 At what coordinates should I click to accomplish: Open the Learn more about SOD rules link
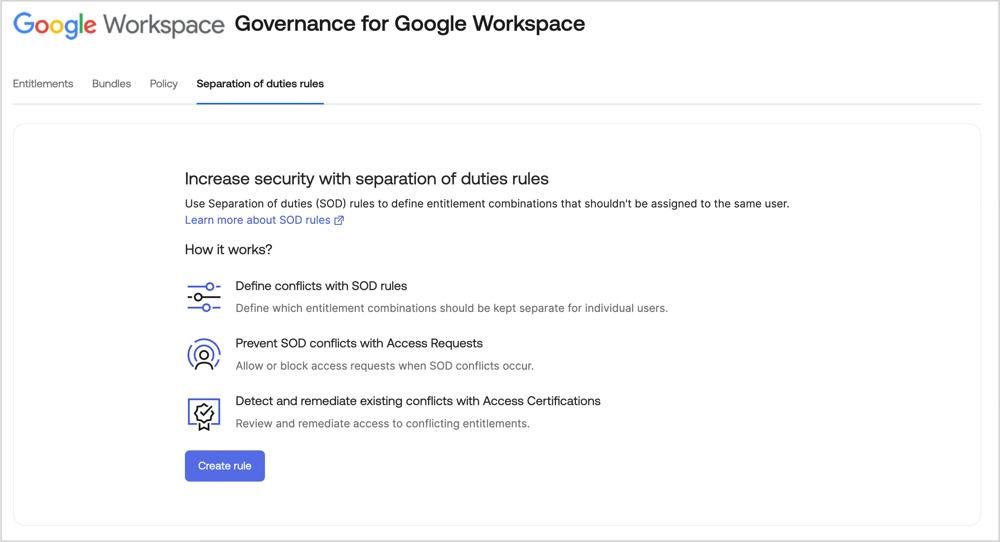(264, 220)
